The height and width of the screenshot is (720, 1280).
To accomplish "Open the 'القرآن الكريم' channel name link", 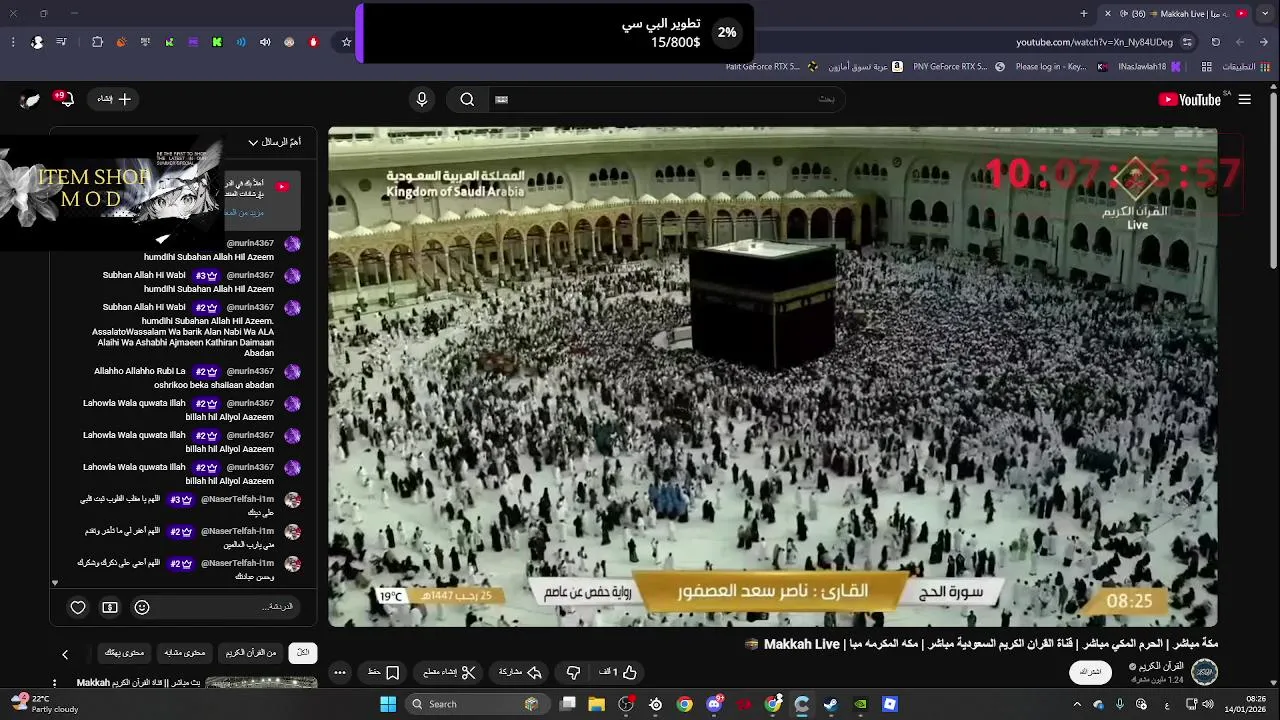I will tap(1162, 666).
